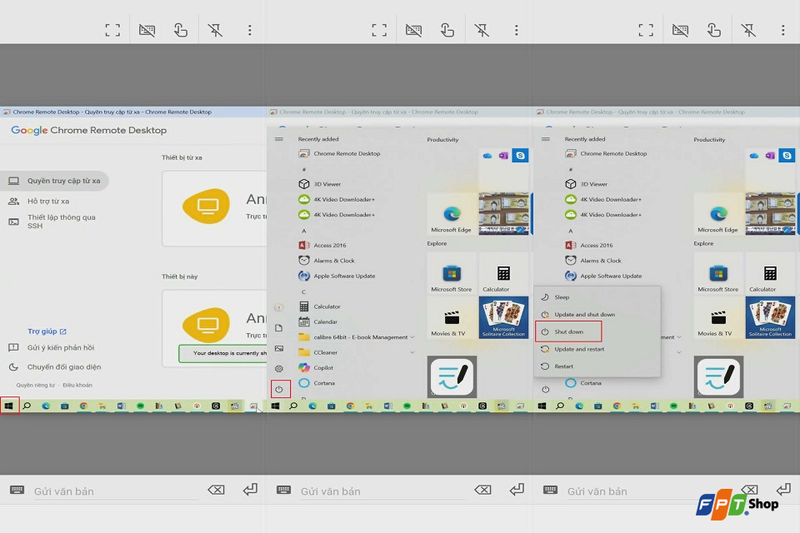
Task: Tap the touch mode hand icon in left panel toolbar
Action: click(181, 30)
